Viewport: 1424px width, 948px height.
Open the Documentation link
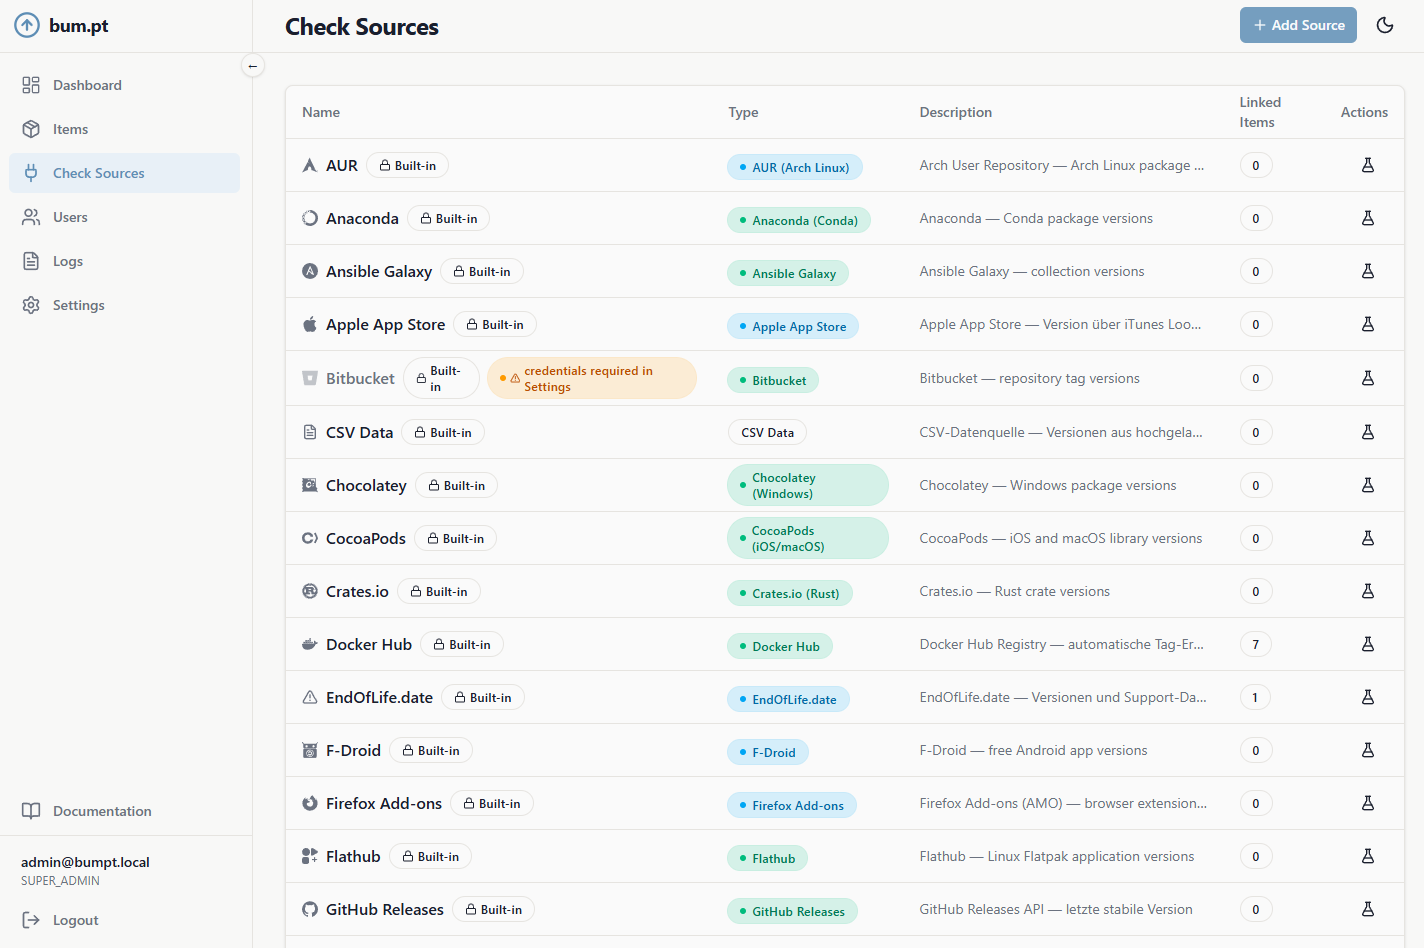tap(125, 811)
